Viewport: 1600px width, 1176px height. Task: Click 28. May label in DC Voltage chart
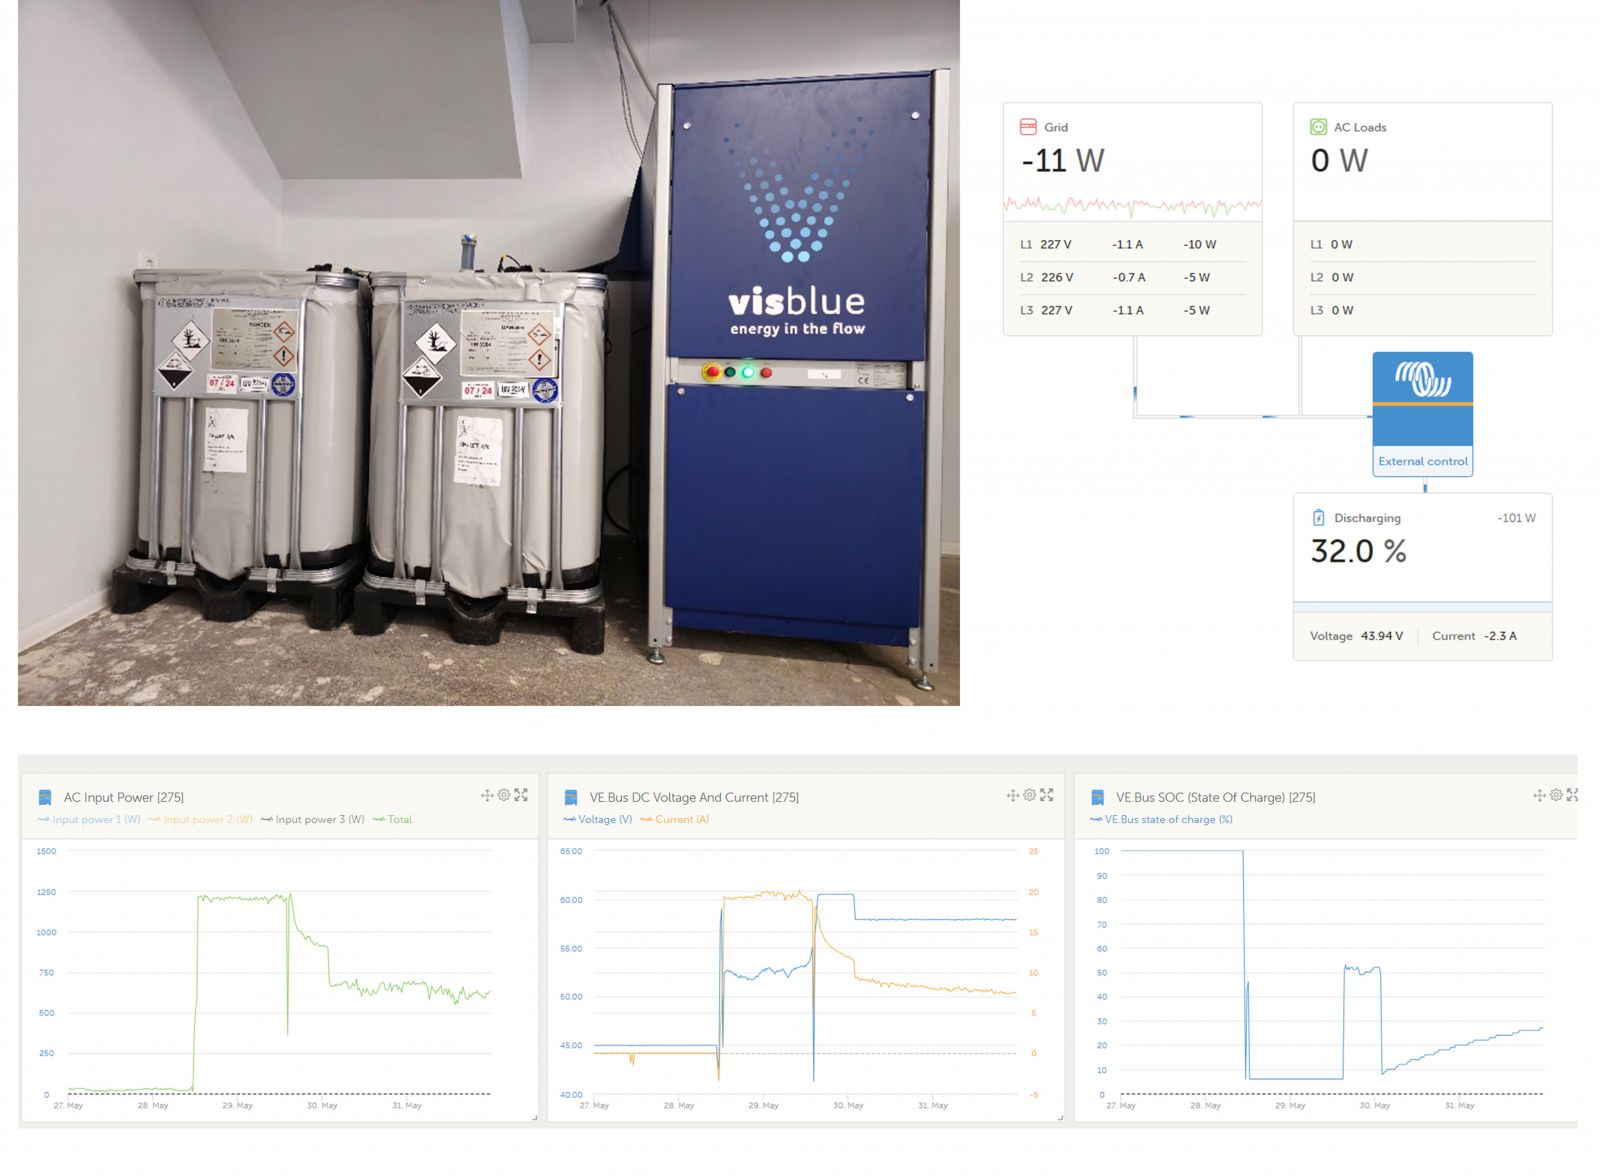tap(679, 1105)
